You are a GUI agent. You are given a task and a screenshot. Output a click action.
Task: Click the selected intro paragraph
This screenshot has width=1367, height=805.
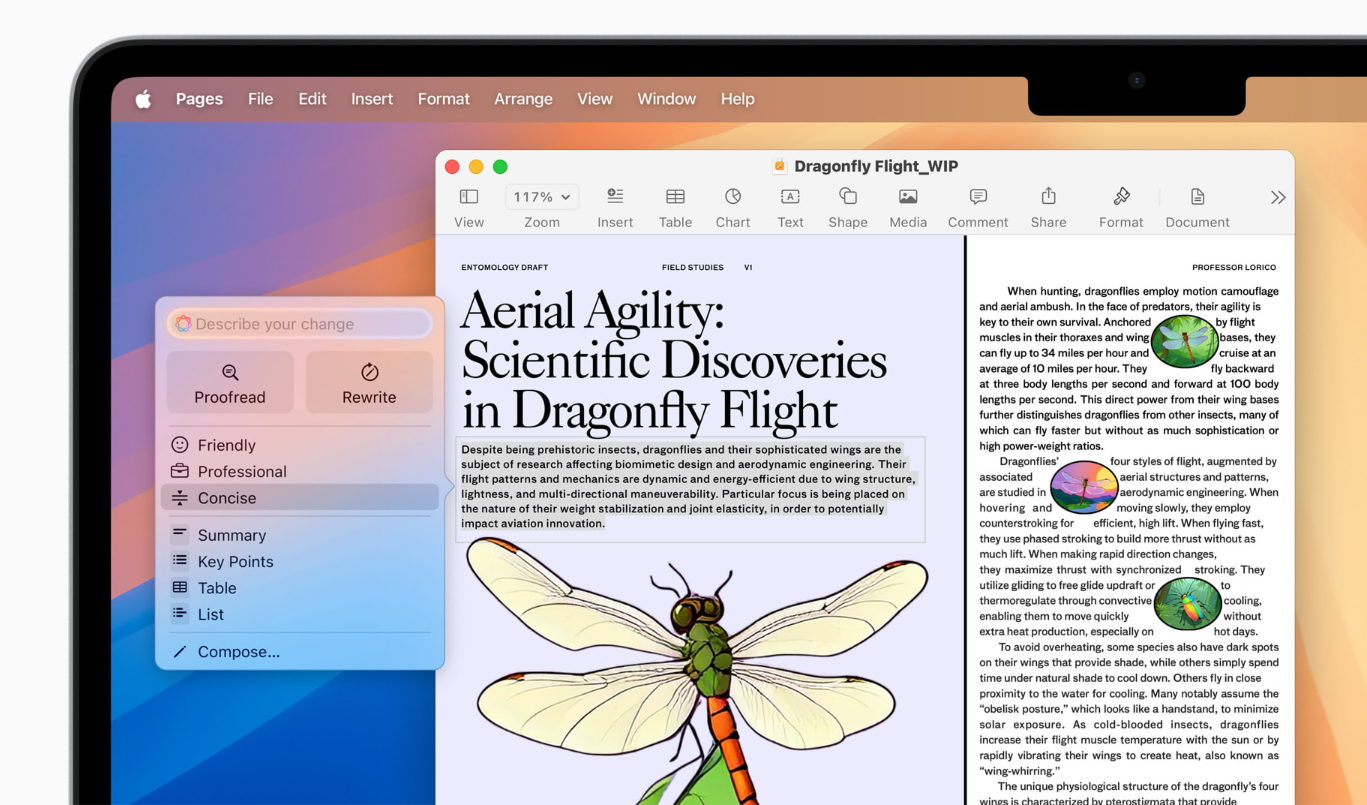[688, 487]
